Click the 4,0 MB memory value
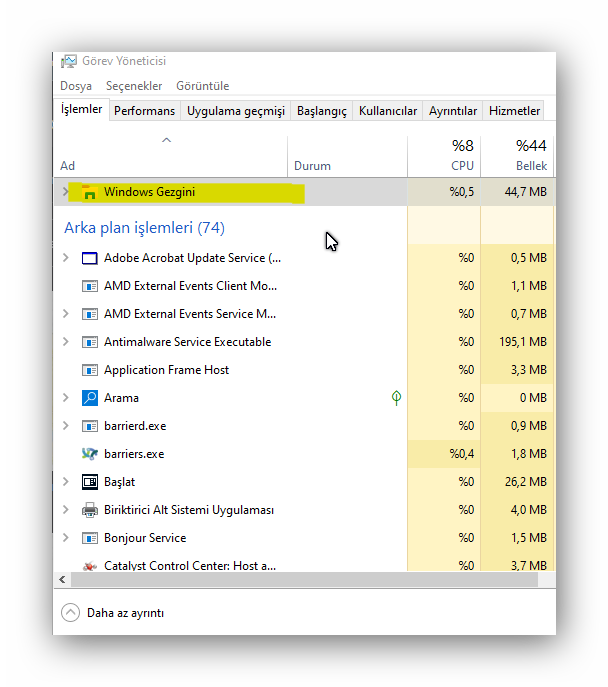This screenshot has width=608, height=687. [x=529, y=510]
